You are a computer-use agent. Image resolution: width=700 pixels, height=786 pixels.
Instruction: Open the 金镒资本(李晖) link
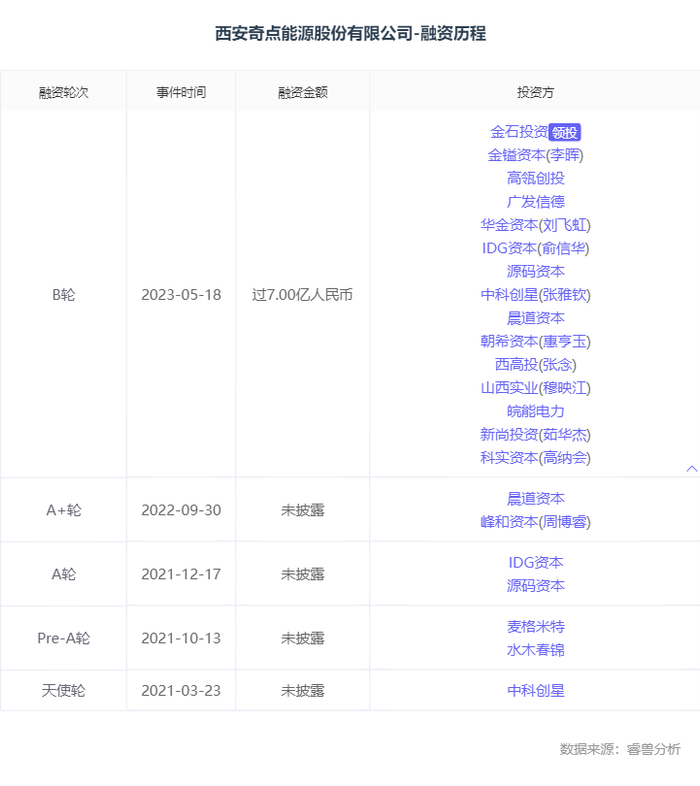pyautogui.click(x=536, y=155)
